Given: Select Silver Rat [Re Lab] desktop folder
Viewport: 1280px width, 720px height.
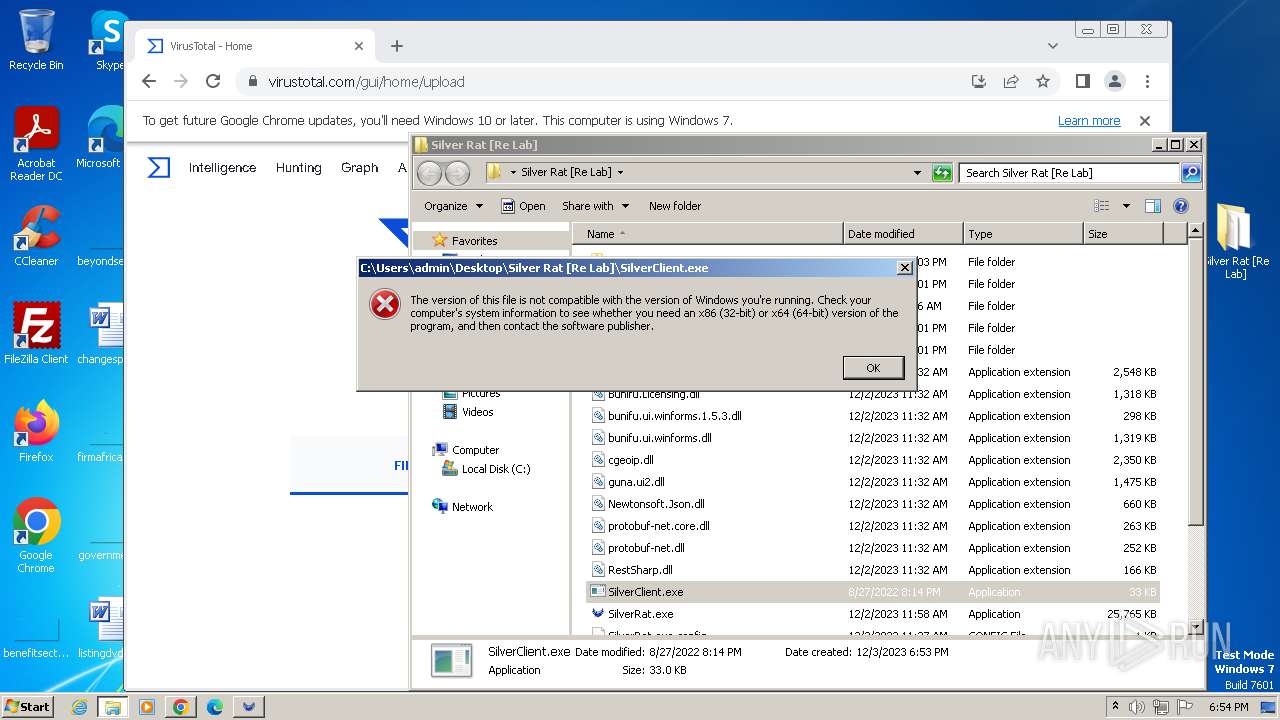Looking at the screenshot, I should [1235, 241].
